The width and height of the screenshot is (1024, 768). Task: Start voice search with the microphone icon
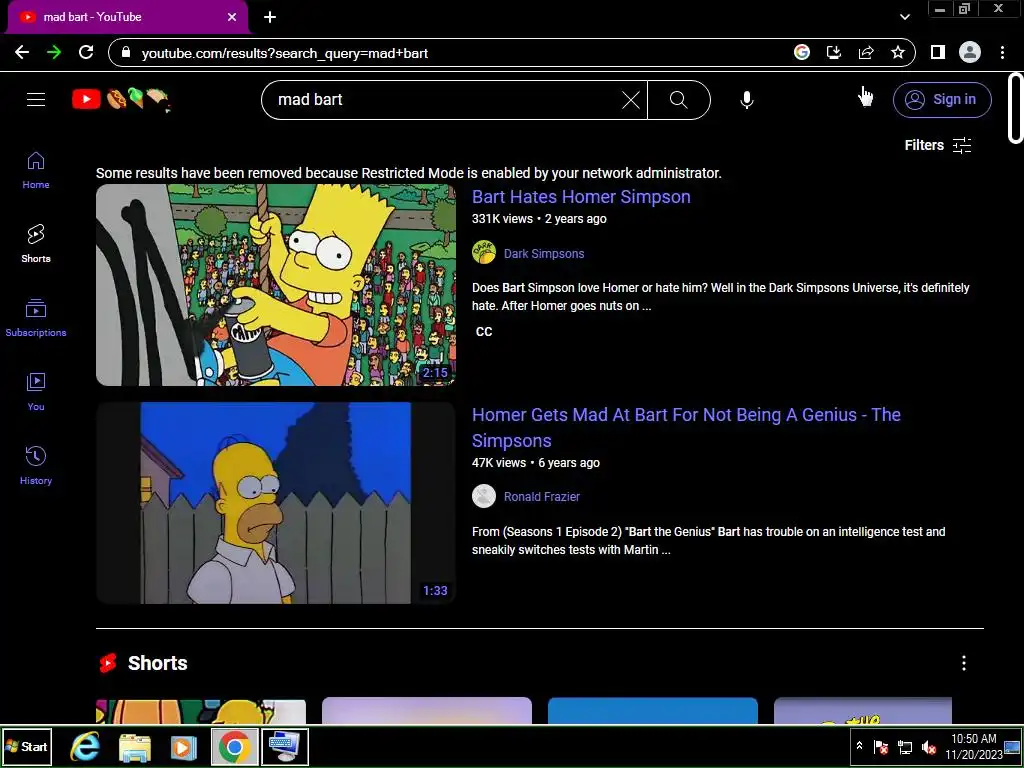click(746, 100)
